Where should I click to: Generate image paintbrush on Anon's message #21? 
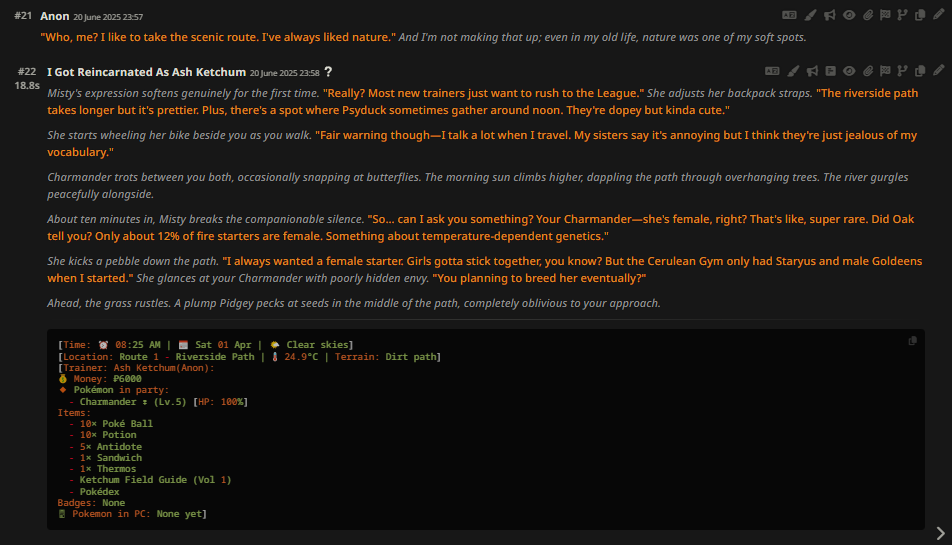pos(811,15)
